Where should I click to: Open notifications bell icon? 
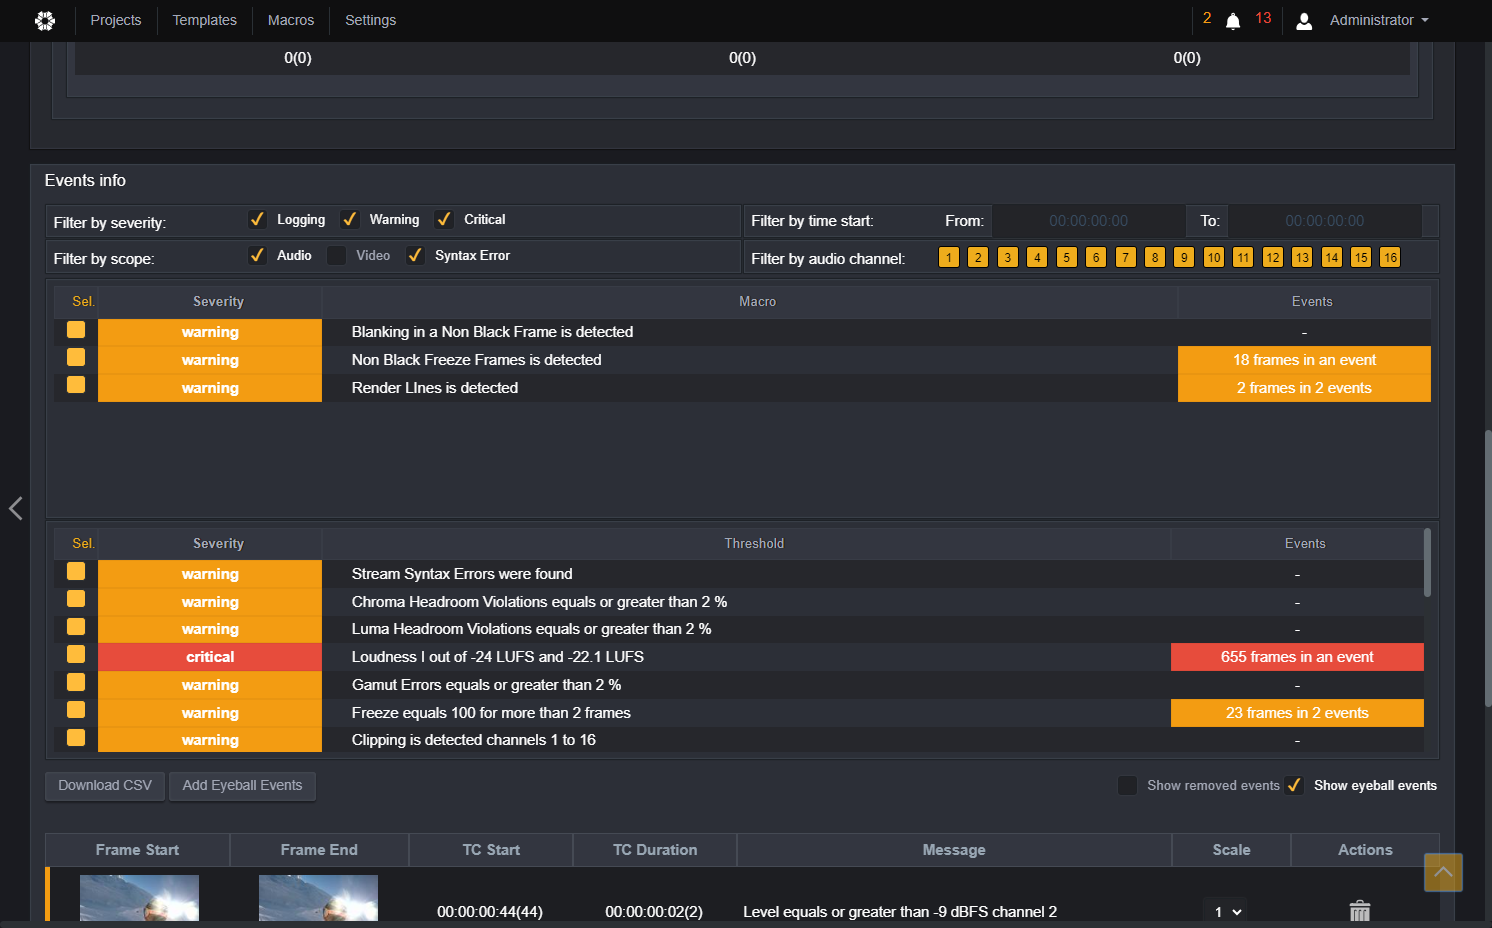point(1233,21)
